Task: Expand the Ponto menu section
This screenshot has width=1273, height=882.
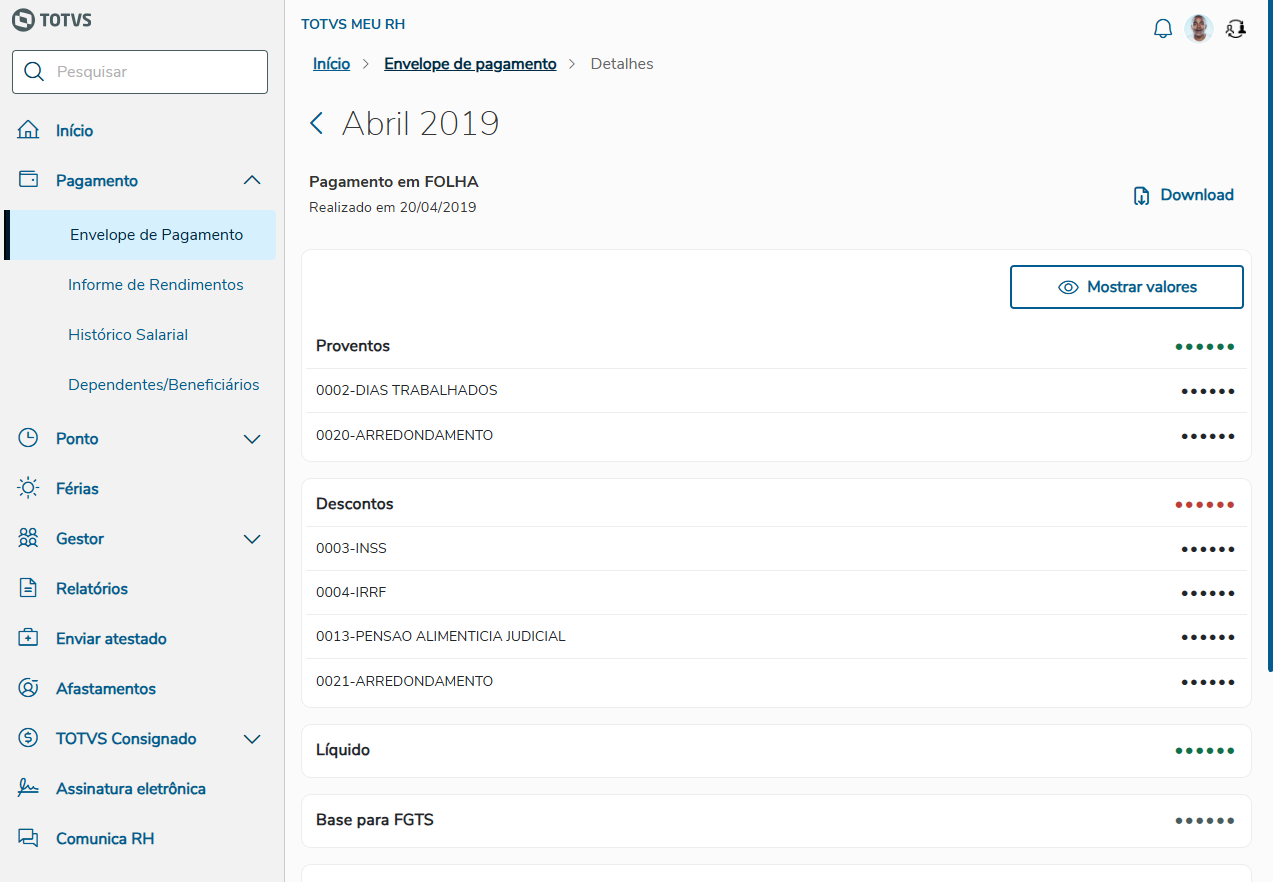Action: 252,439
